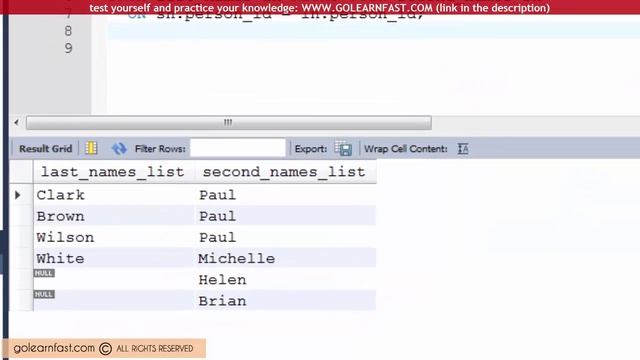Click line number 8 in the editor gutter
The height and width of the screenshot is (360, 640).
(68, 31)
